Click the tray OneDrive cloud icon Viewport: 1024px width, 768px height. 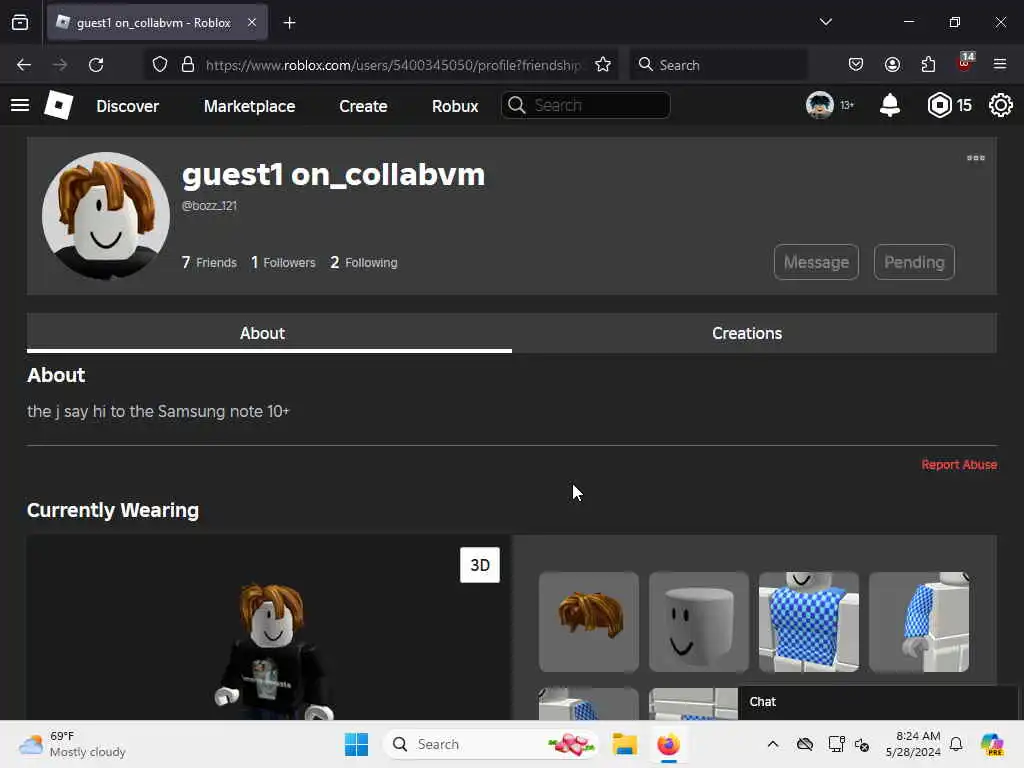click(805, 744)
